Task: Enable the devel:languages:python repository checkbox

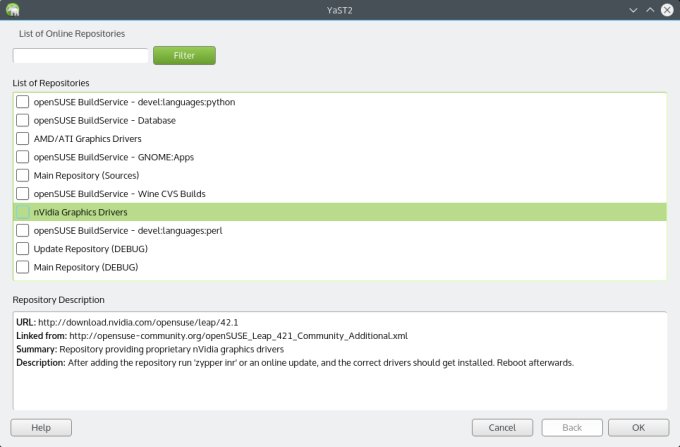Action: (x=23, y=102)
